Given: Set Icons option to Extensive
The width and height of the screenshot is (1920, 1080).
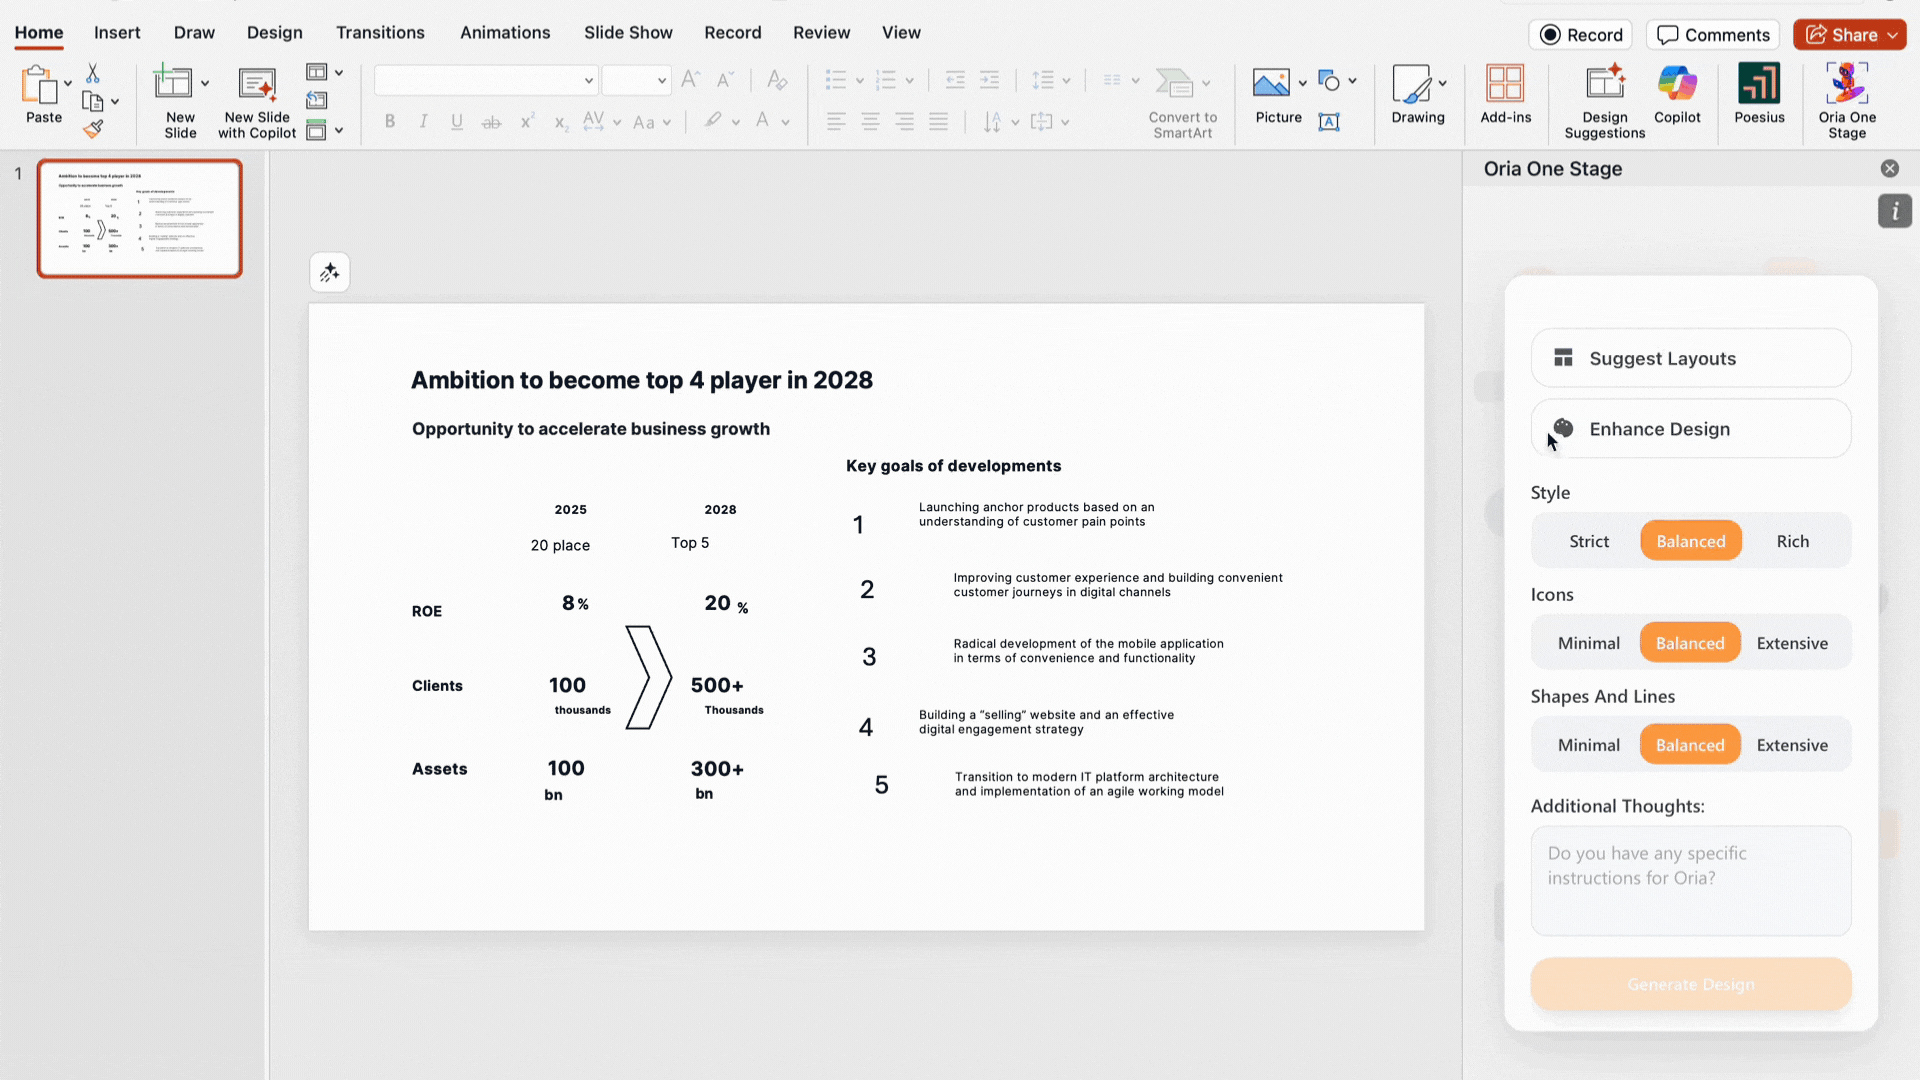Looking at the screenshot, I should point(1791,643).
